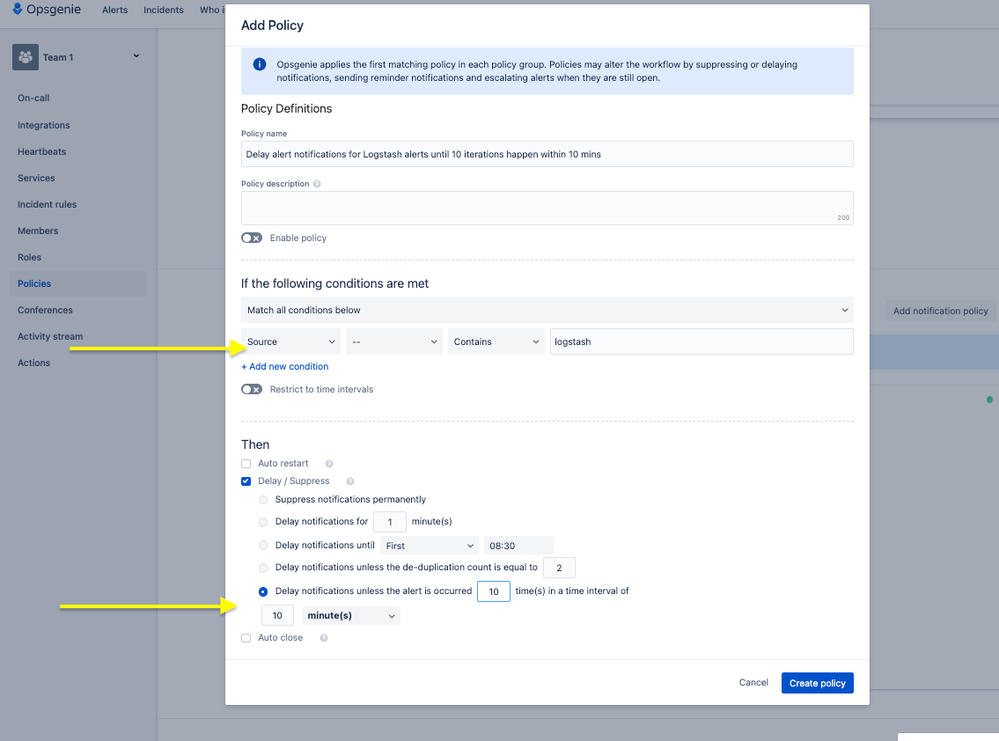Screen dimensions: 999x741
Task: Open the minute(s) unit dropdown
Action: click(351, 615)
